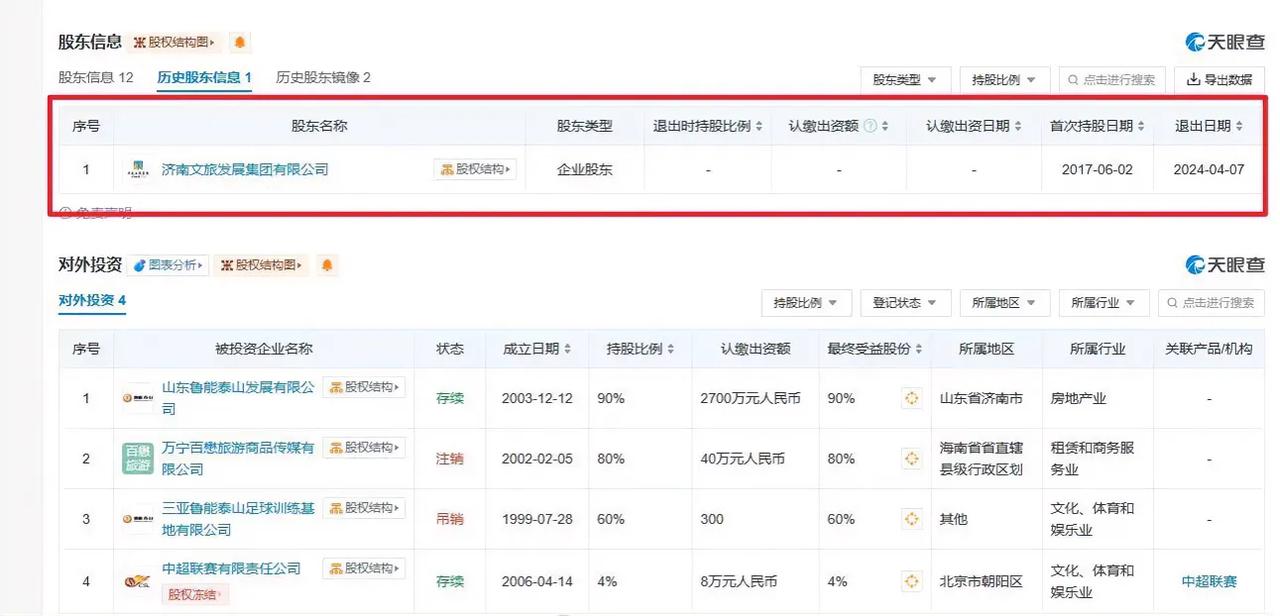Click the 2700万元人民币 amount cell
1280x616 pixels.
tap(751, 398)
